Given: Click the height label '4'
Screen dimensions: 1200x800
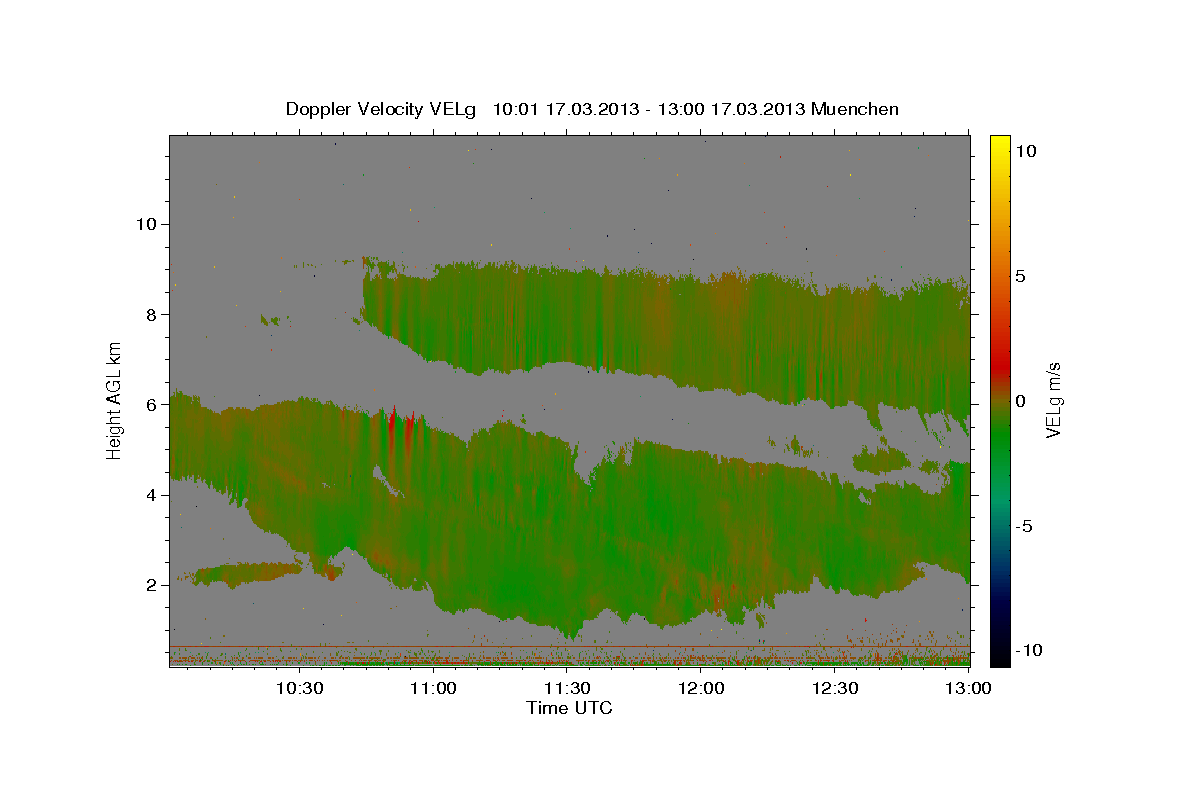Looking at the screenshot, I should [150, 494].
